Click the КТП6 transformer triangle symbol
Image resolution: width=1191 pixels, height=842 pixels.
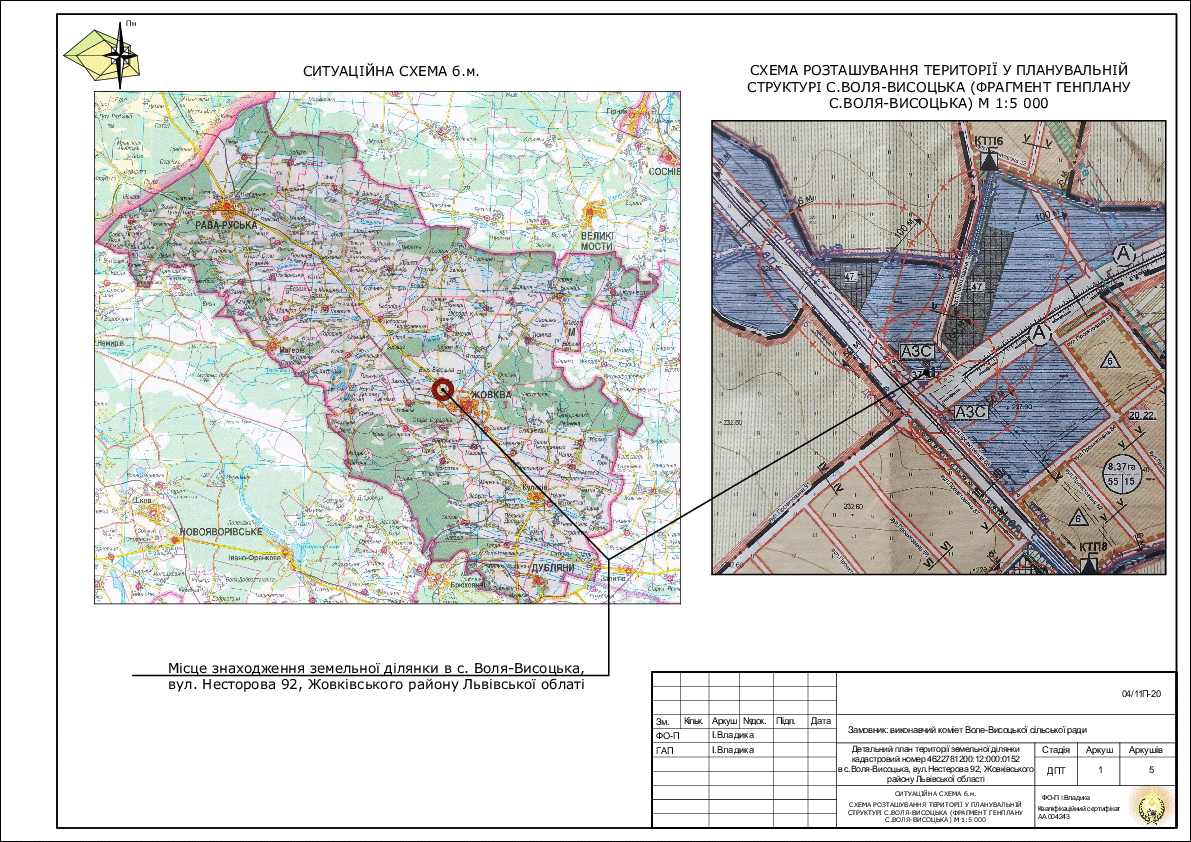[989, 160]
